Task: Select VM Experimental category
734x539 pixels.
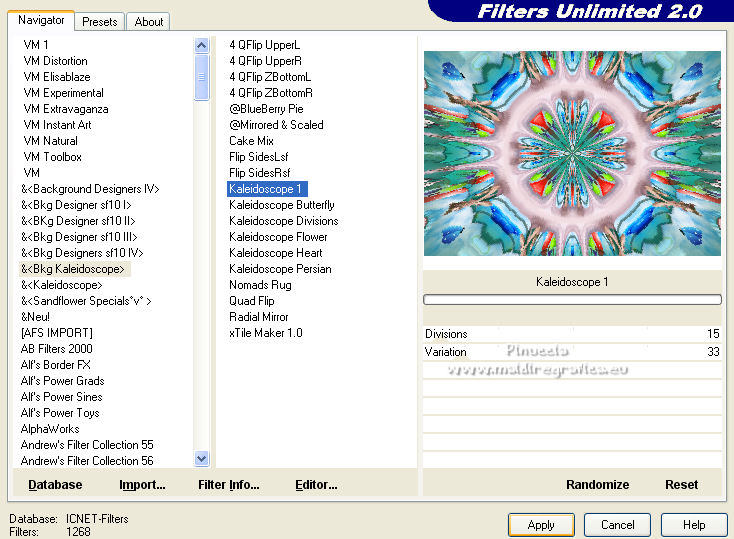Action: coord(63,93)
